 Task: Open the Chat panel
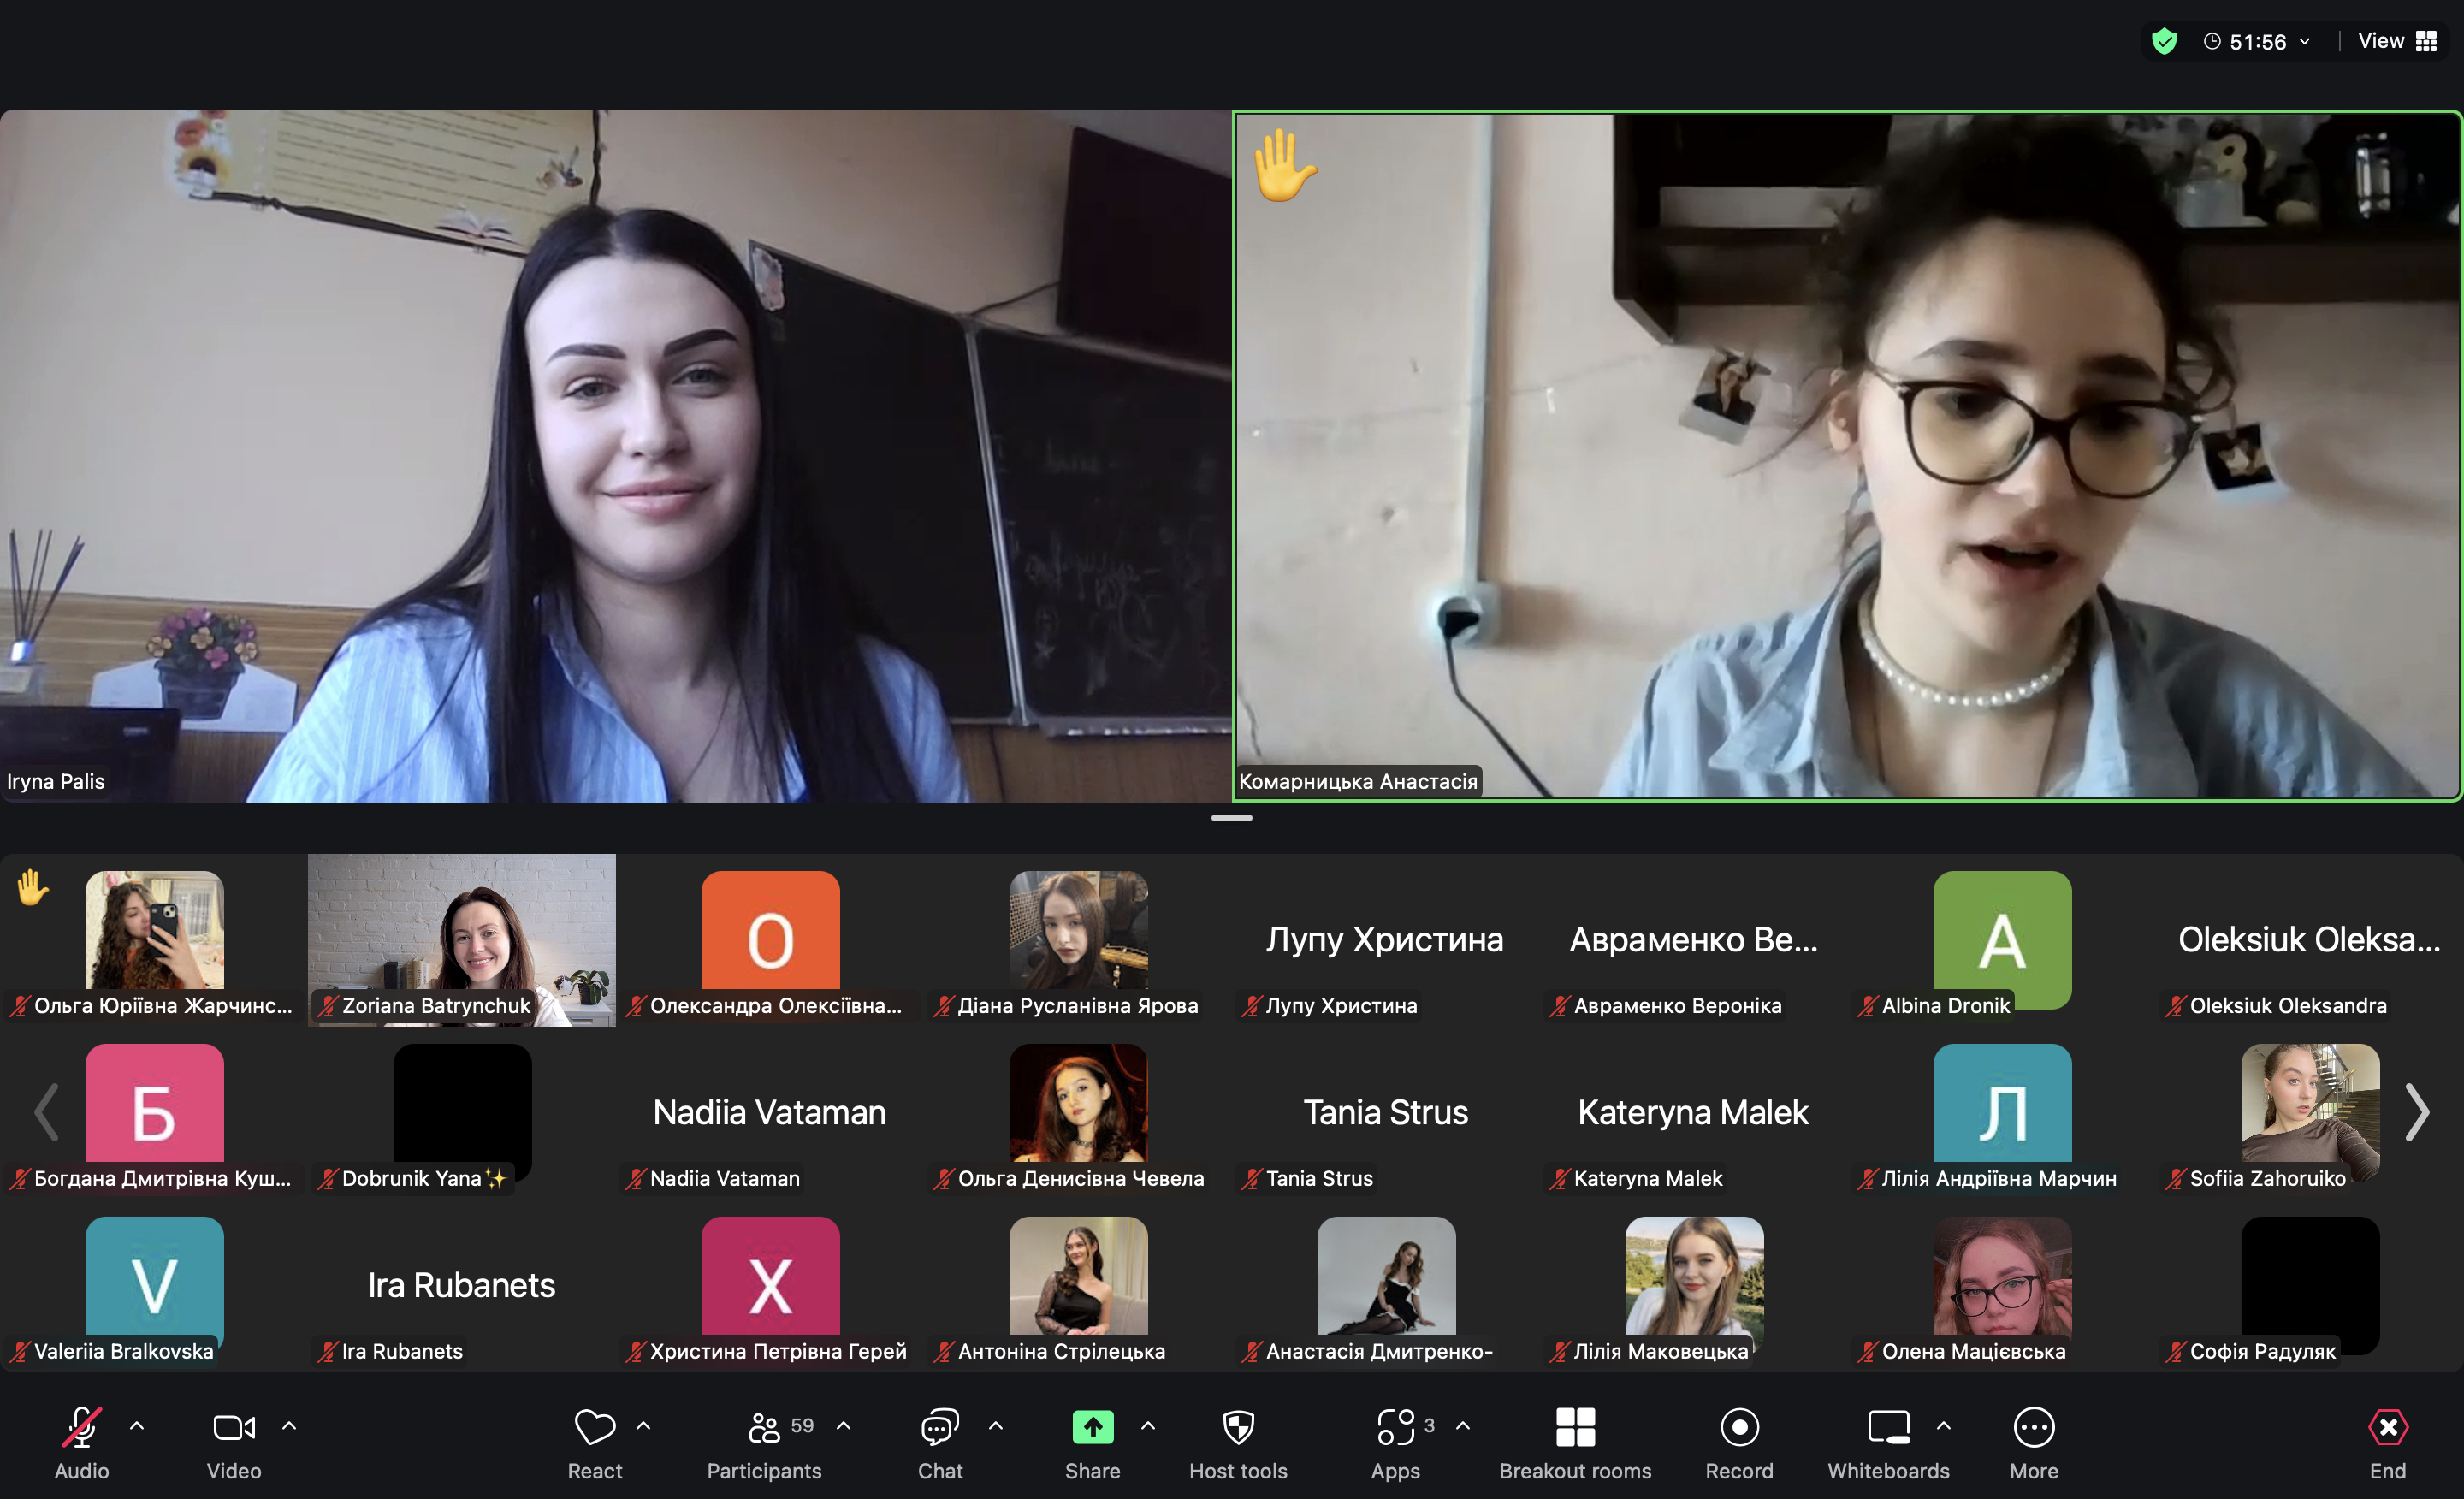(x=940, y=1443)
